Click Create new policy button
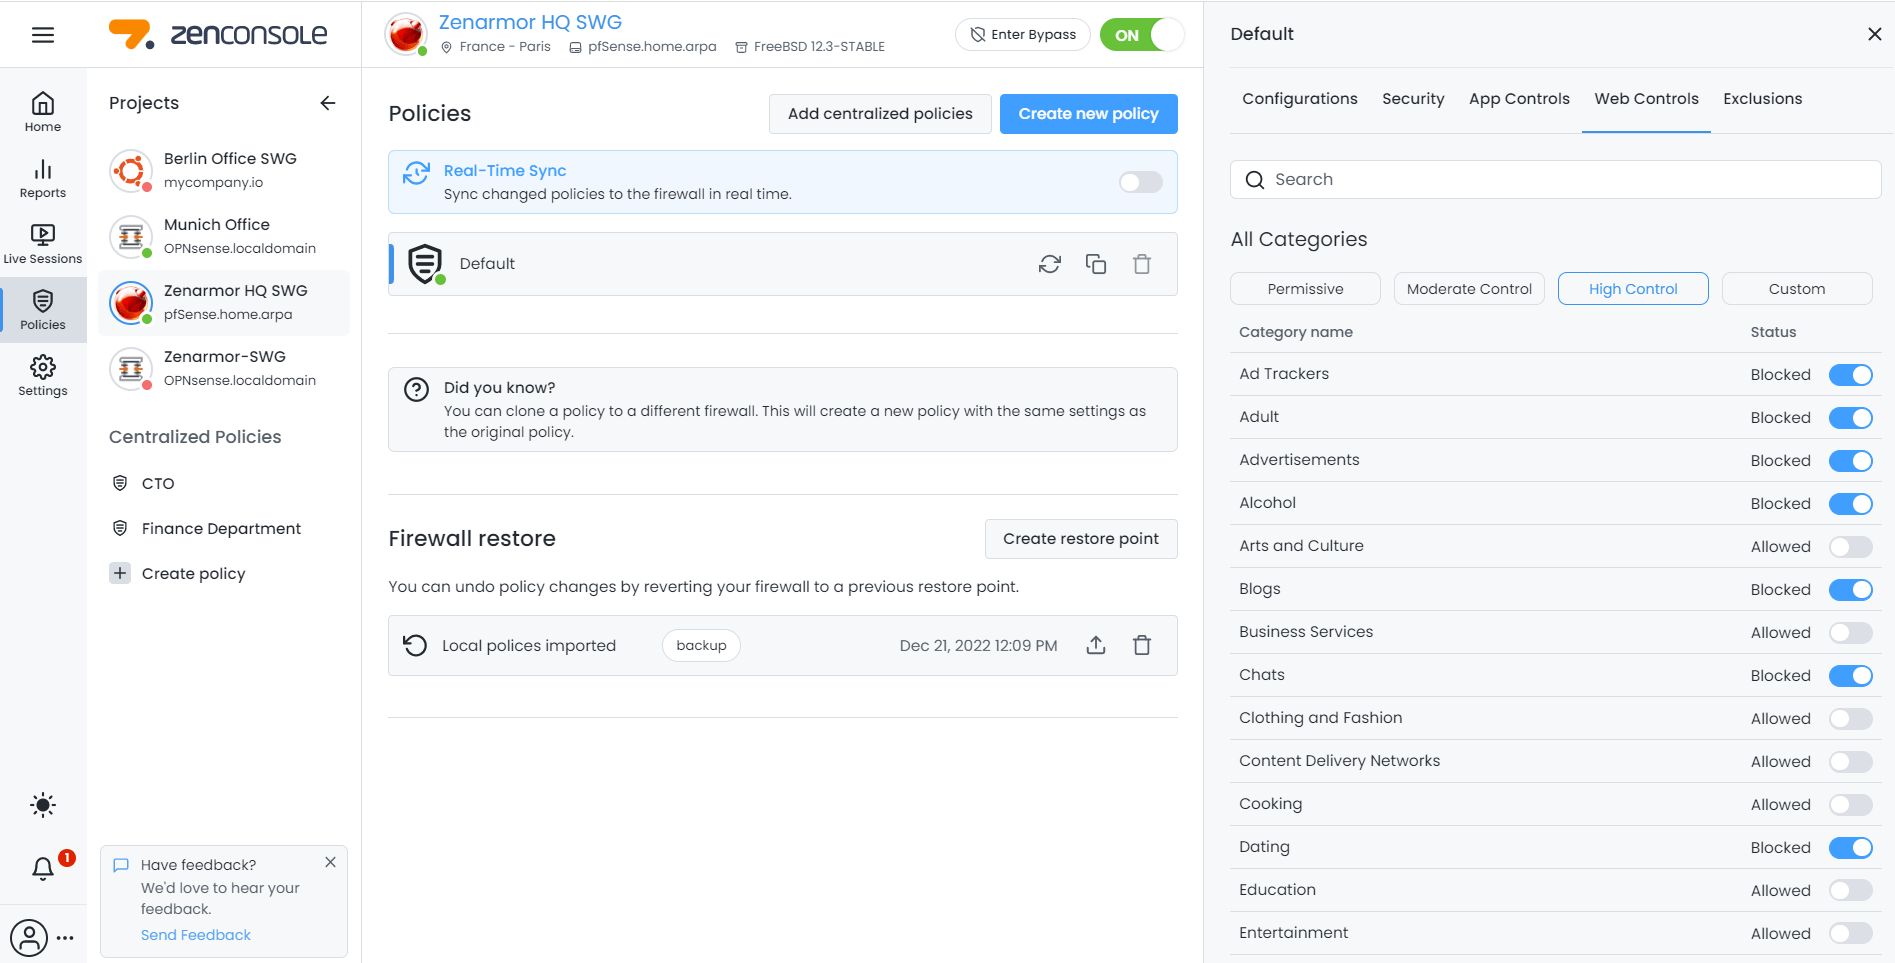Screen dimensions: 1895x963 click(x=1088, y=114)
